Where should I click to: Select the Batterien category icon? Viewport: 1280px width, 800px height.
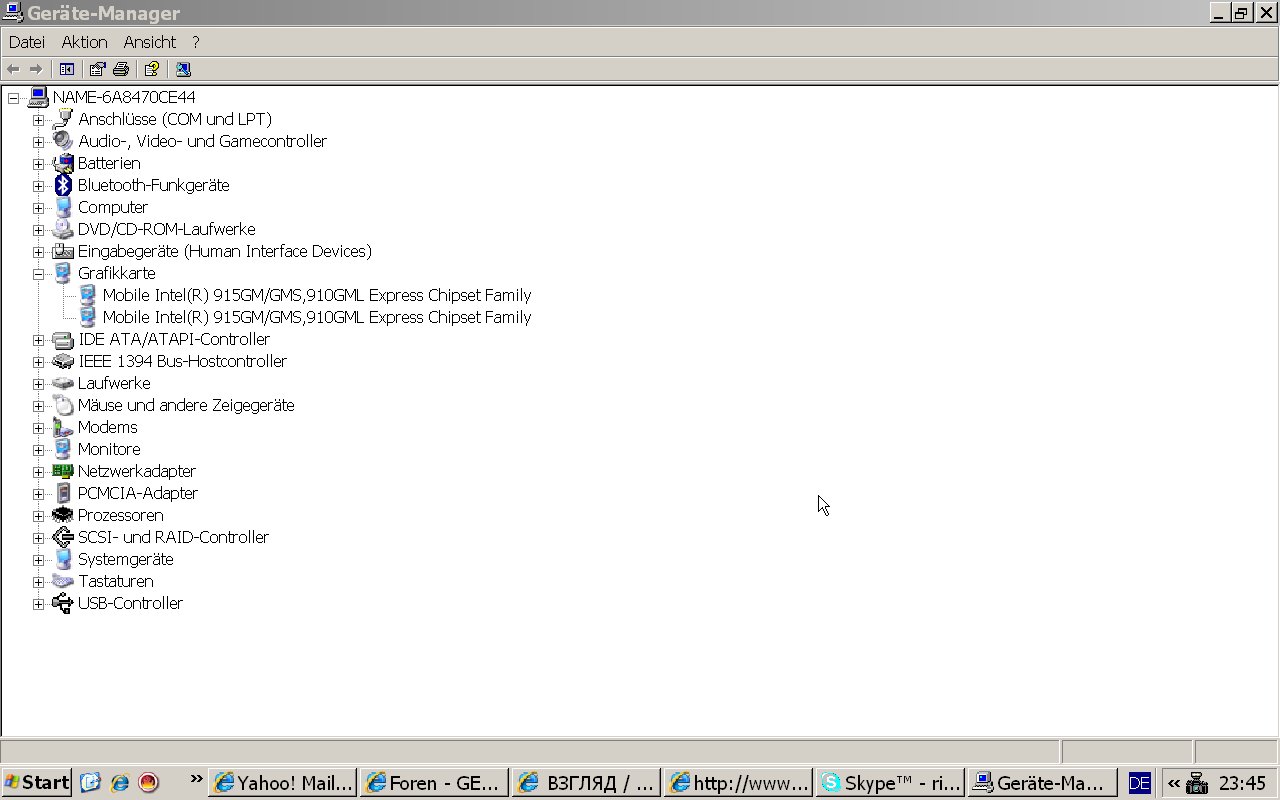tap(63, 163)
